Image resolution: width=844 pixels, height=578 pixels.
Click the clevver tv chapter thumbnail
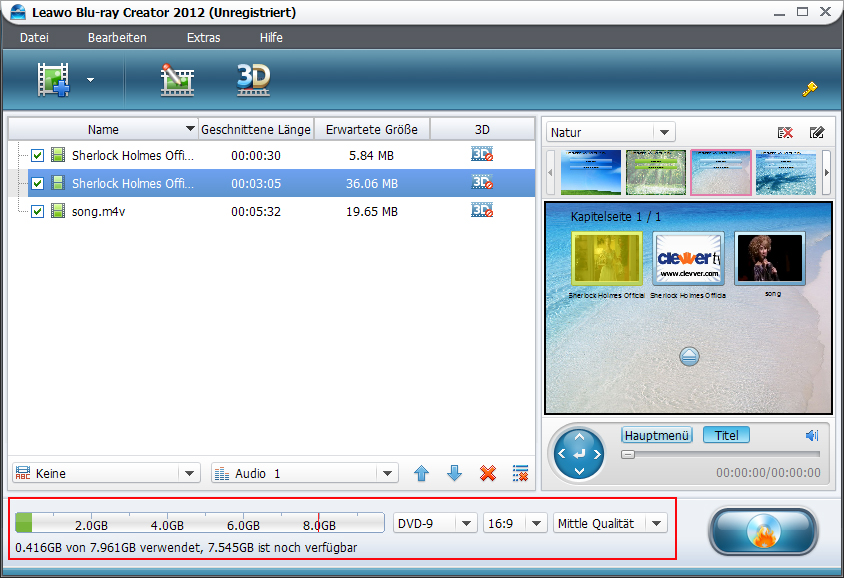pos(688,258)
